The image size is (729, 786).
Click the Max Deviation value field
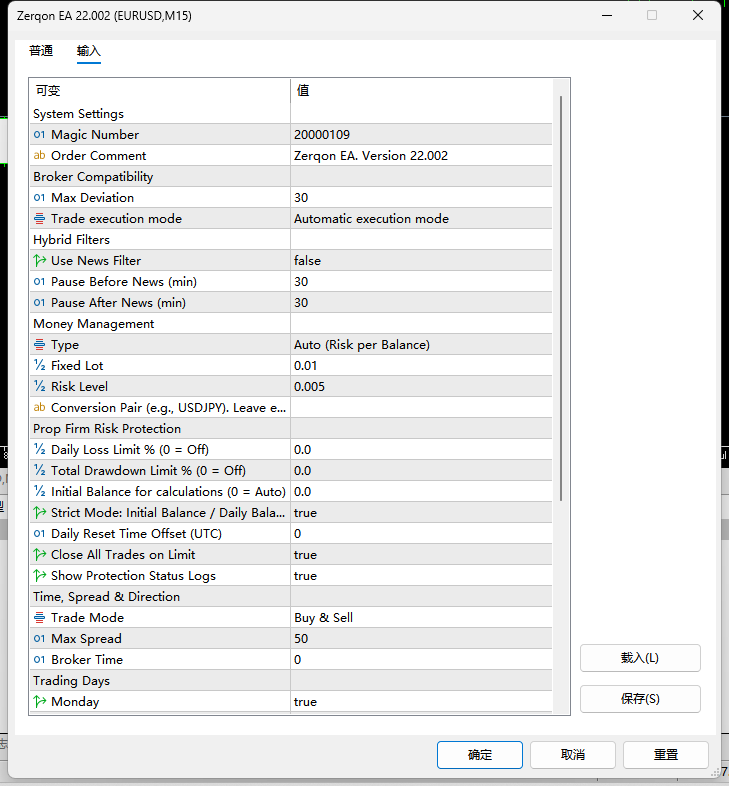(x=421, y=198)
